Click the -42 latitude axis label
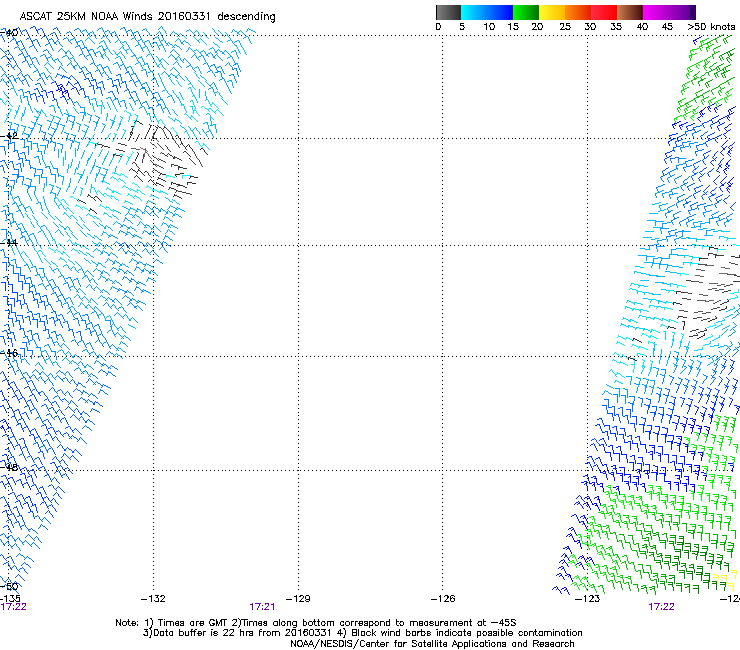The height and width of the screenshot is (650, 740). (x=9, y=136)
